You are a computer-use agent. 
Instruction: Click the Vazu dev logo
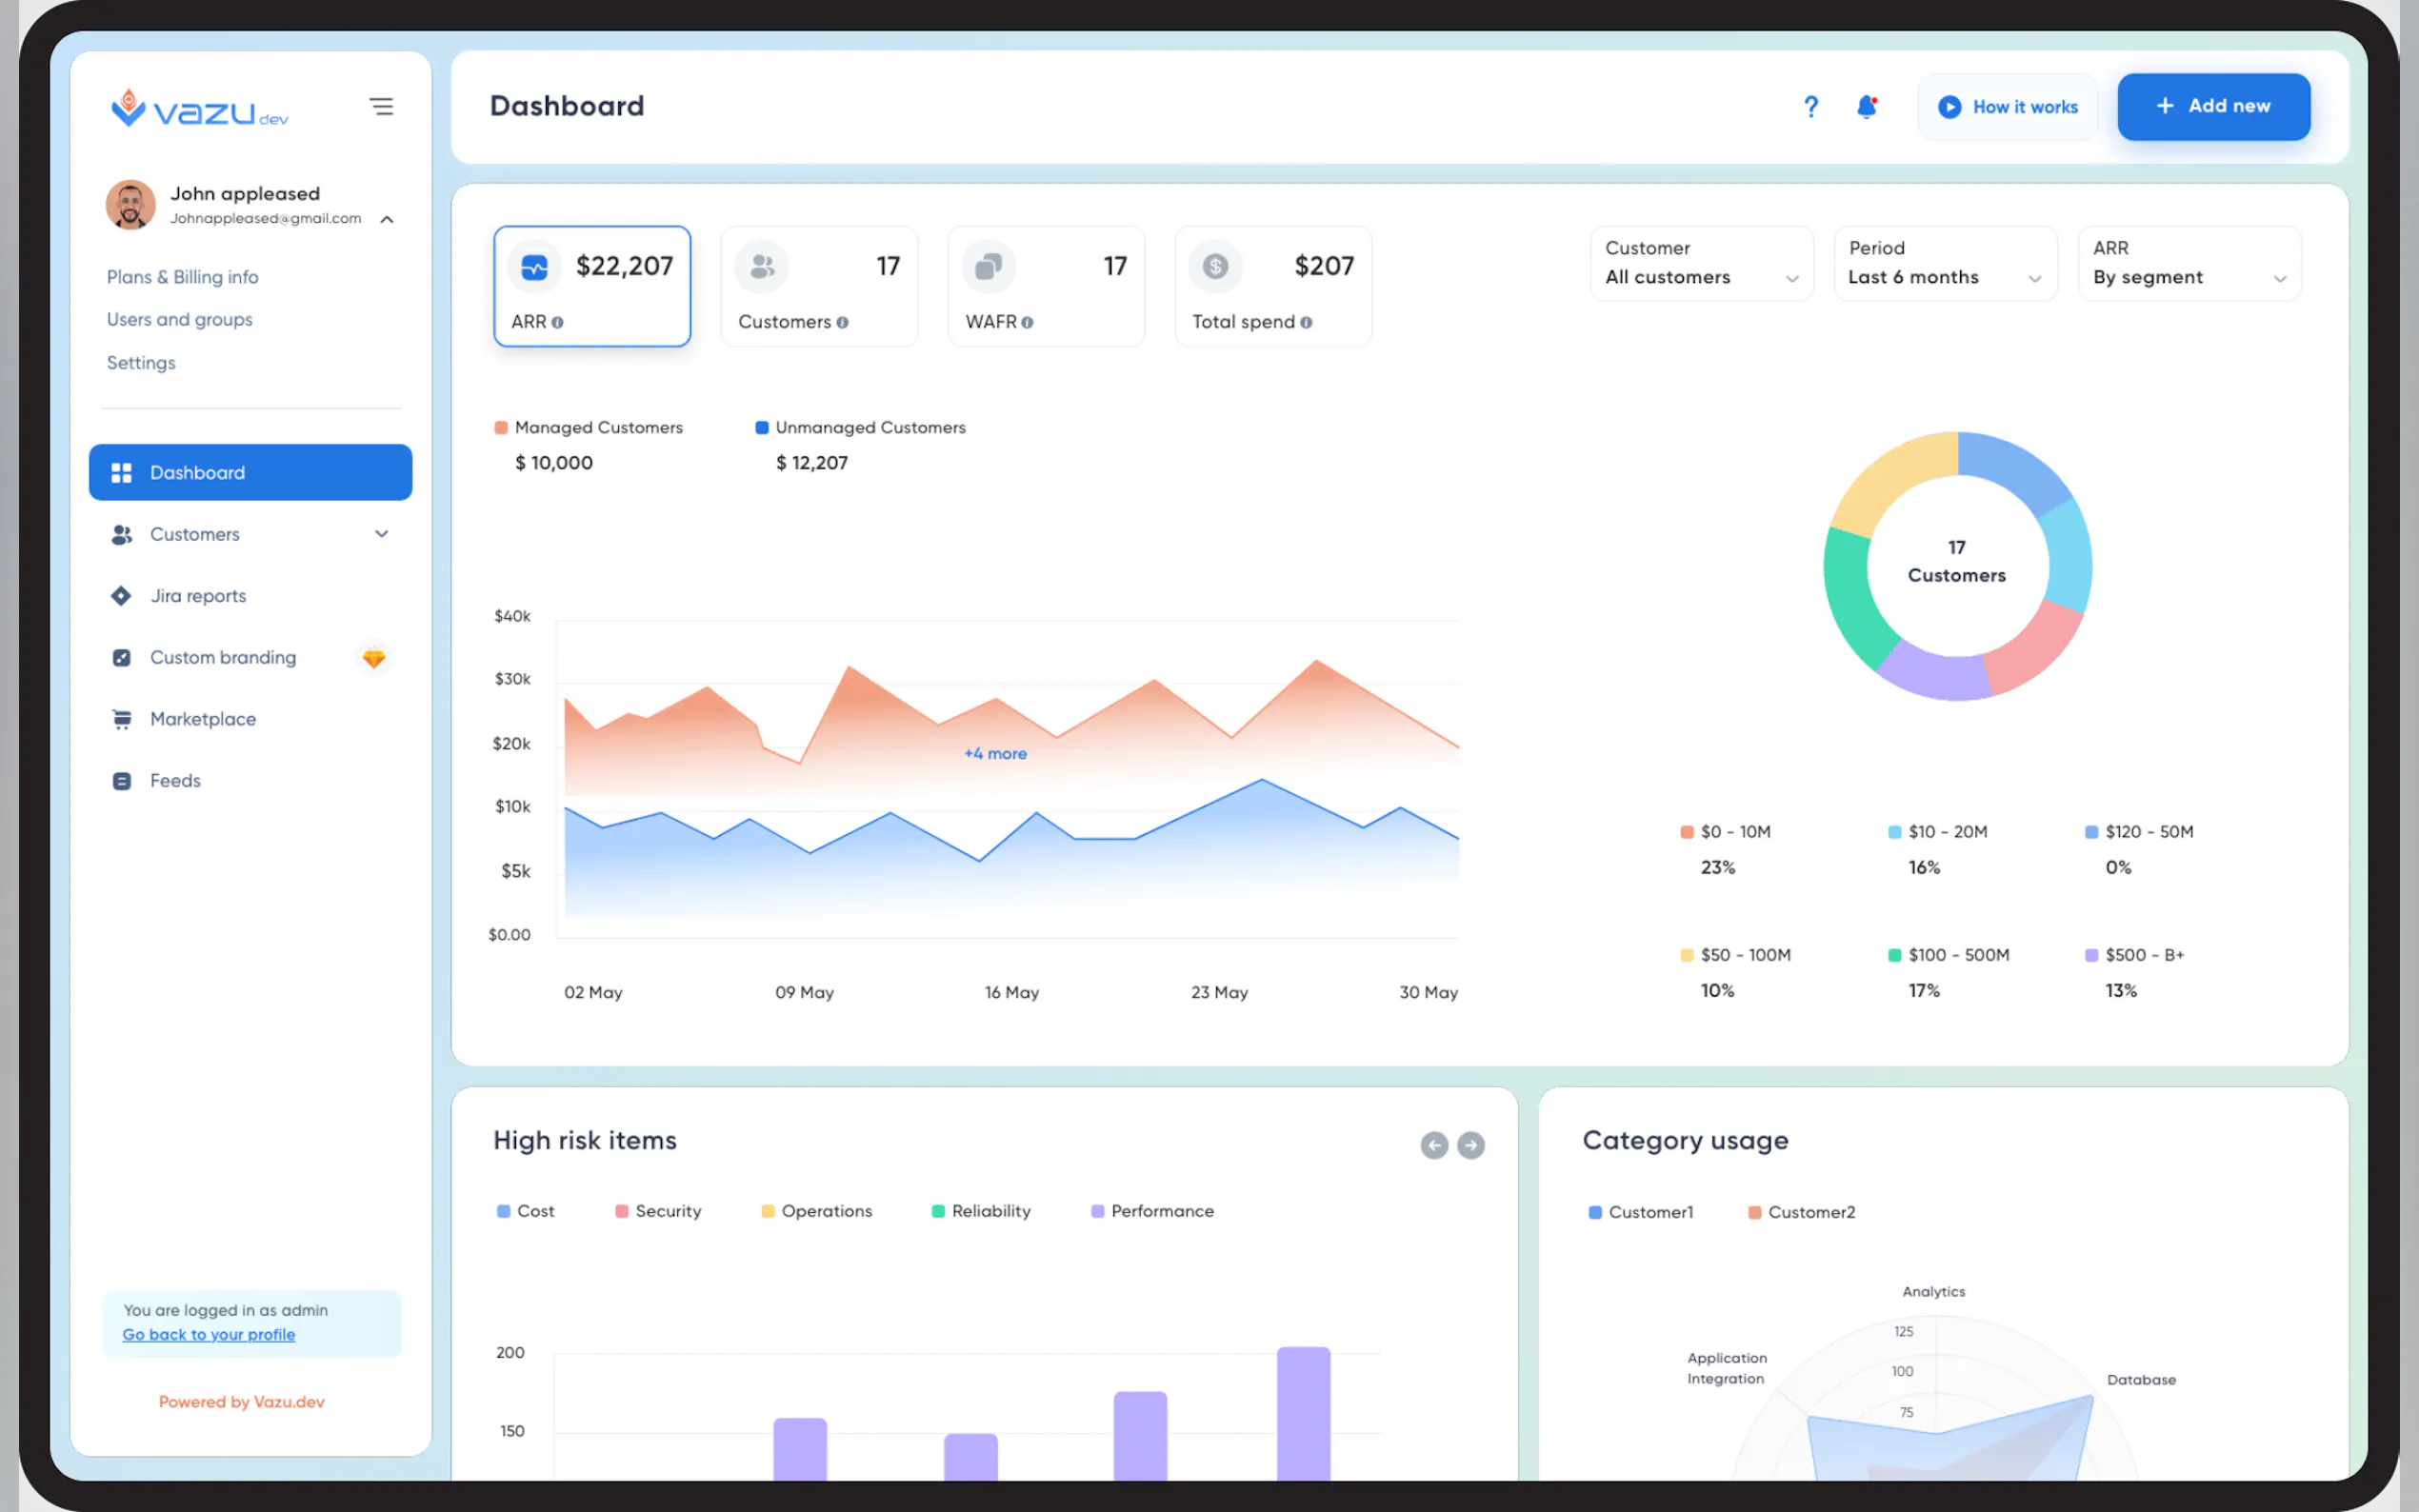199,109
